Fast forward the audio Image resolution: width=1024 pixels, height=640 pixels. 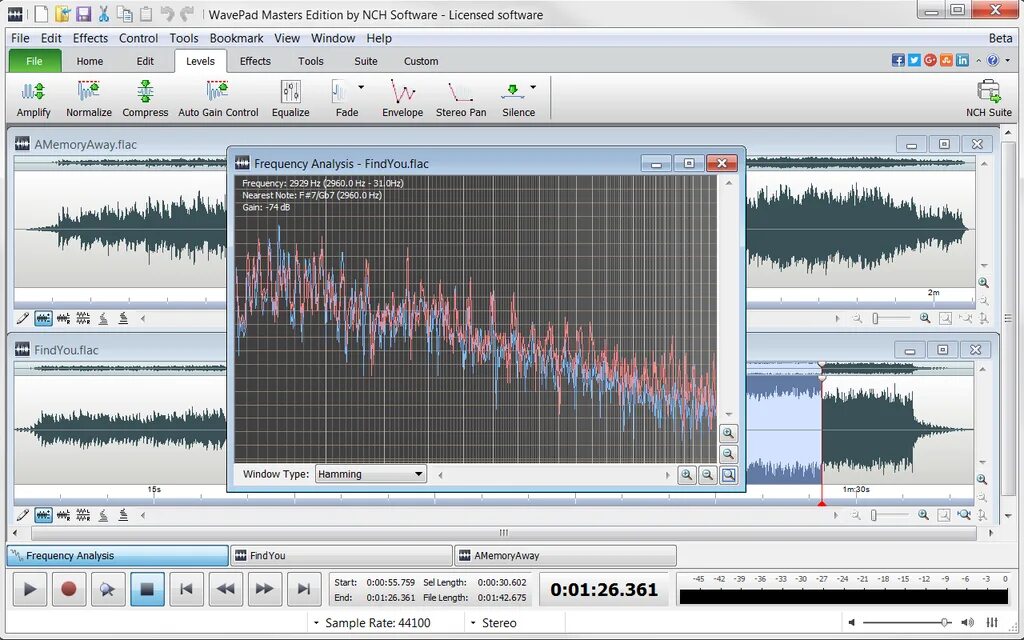[x=264, y=589]
